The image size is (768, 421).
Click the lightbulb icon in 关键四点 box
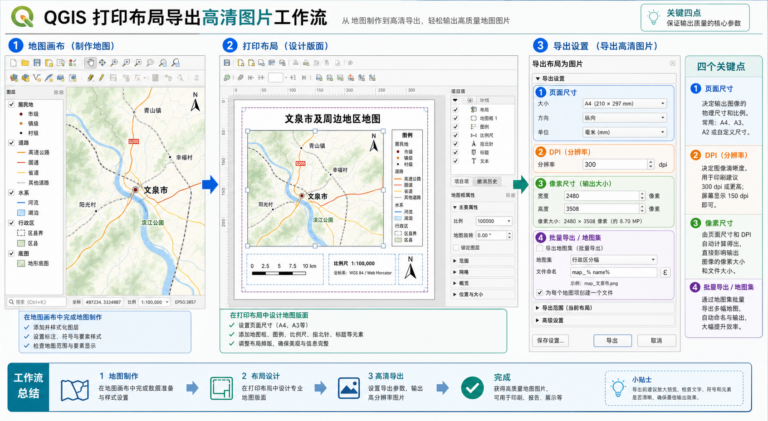coord(653,18)
